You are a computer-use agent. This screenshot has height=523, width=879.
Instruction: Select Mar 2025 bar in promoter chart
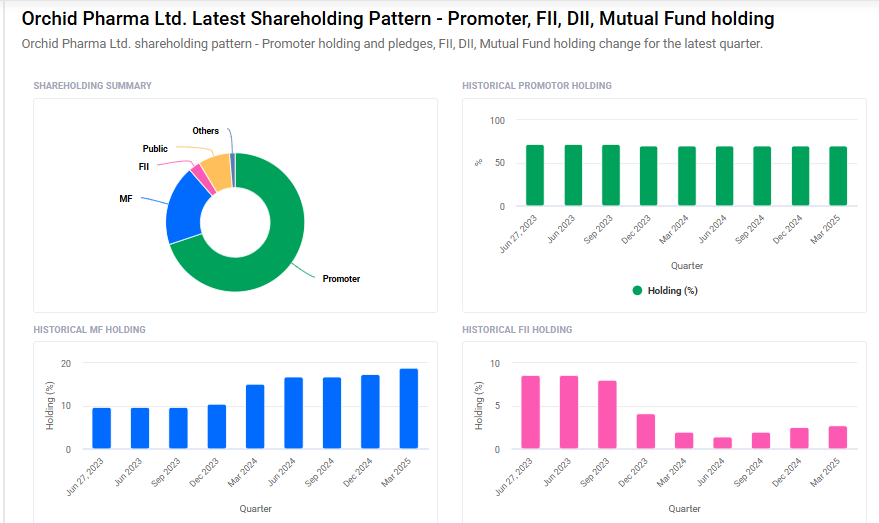838,175
